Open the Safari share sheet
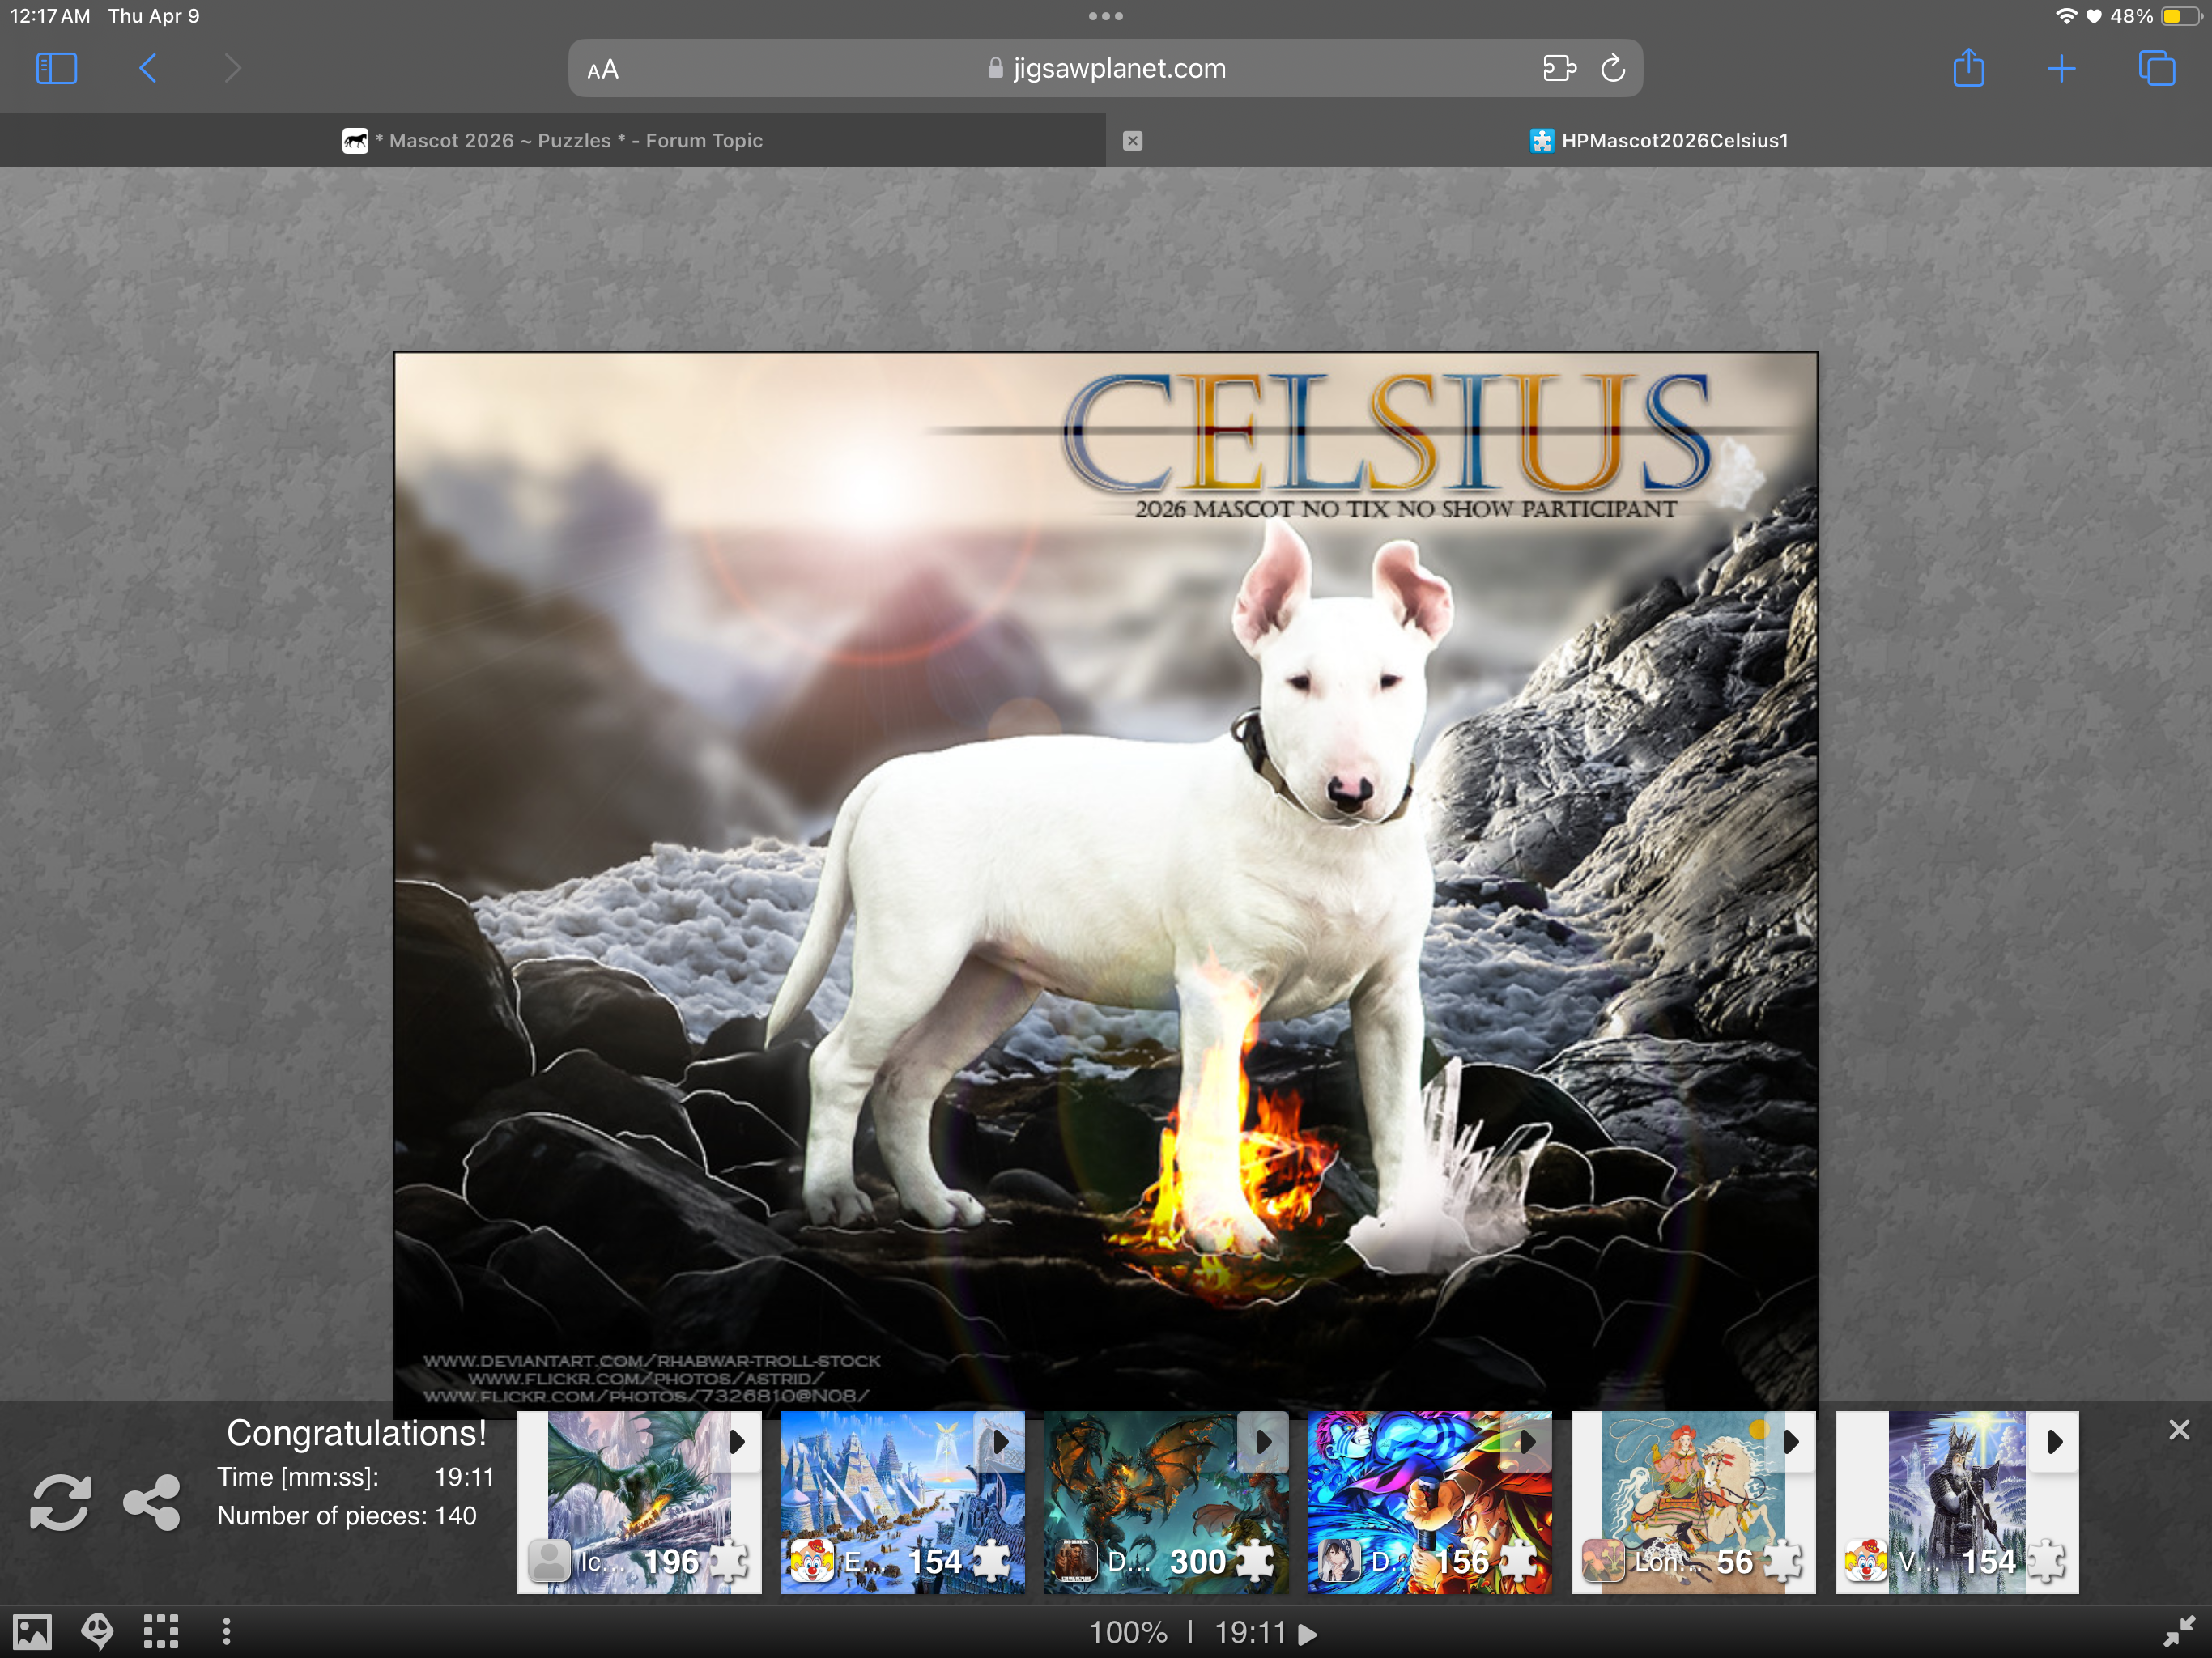 click(1968, 69)
